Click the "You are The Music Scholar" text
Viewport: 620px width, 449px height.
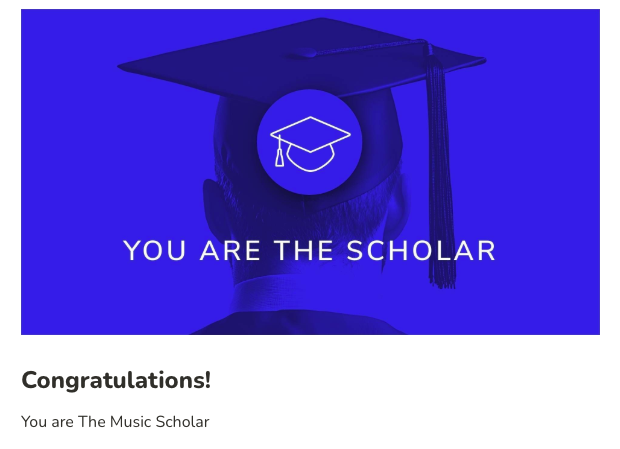tap(115, 422)
